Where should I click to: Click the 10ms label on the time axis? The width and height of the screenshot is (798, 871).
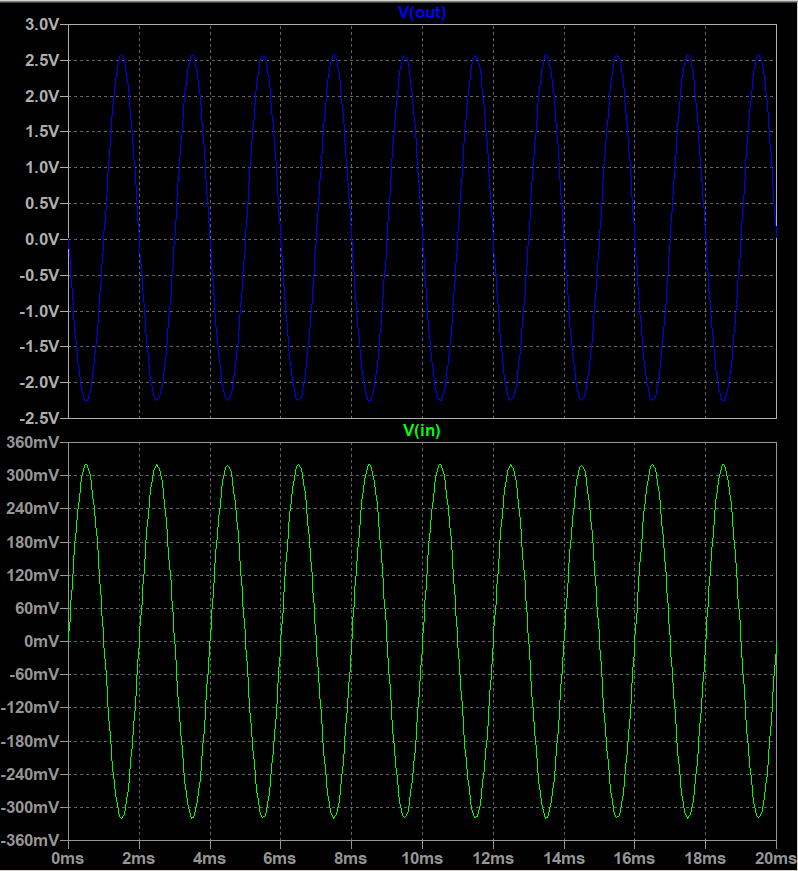click(x=422, y=859)
